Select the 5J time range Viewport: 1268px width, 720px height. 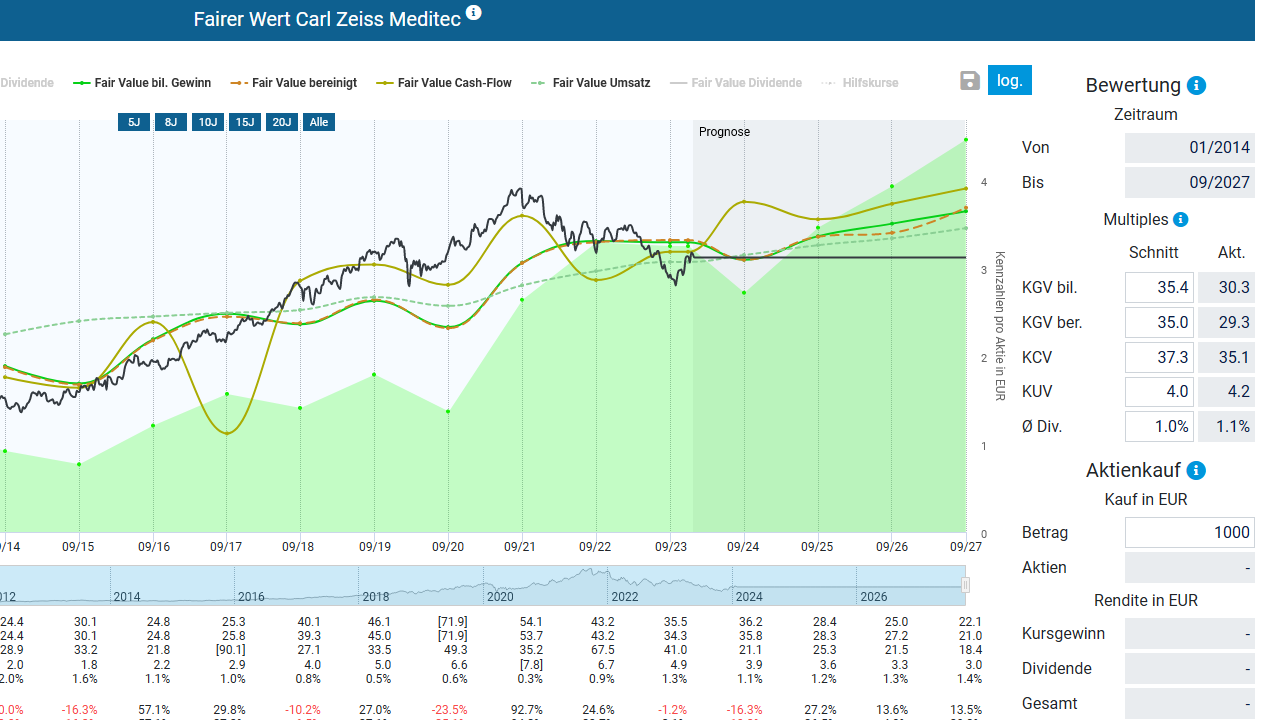point(134,122)
